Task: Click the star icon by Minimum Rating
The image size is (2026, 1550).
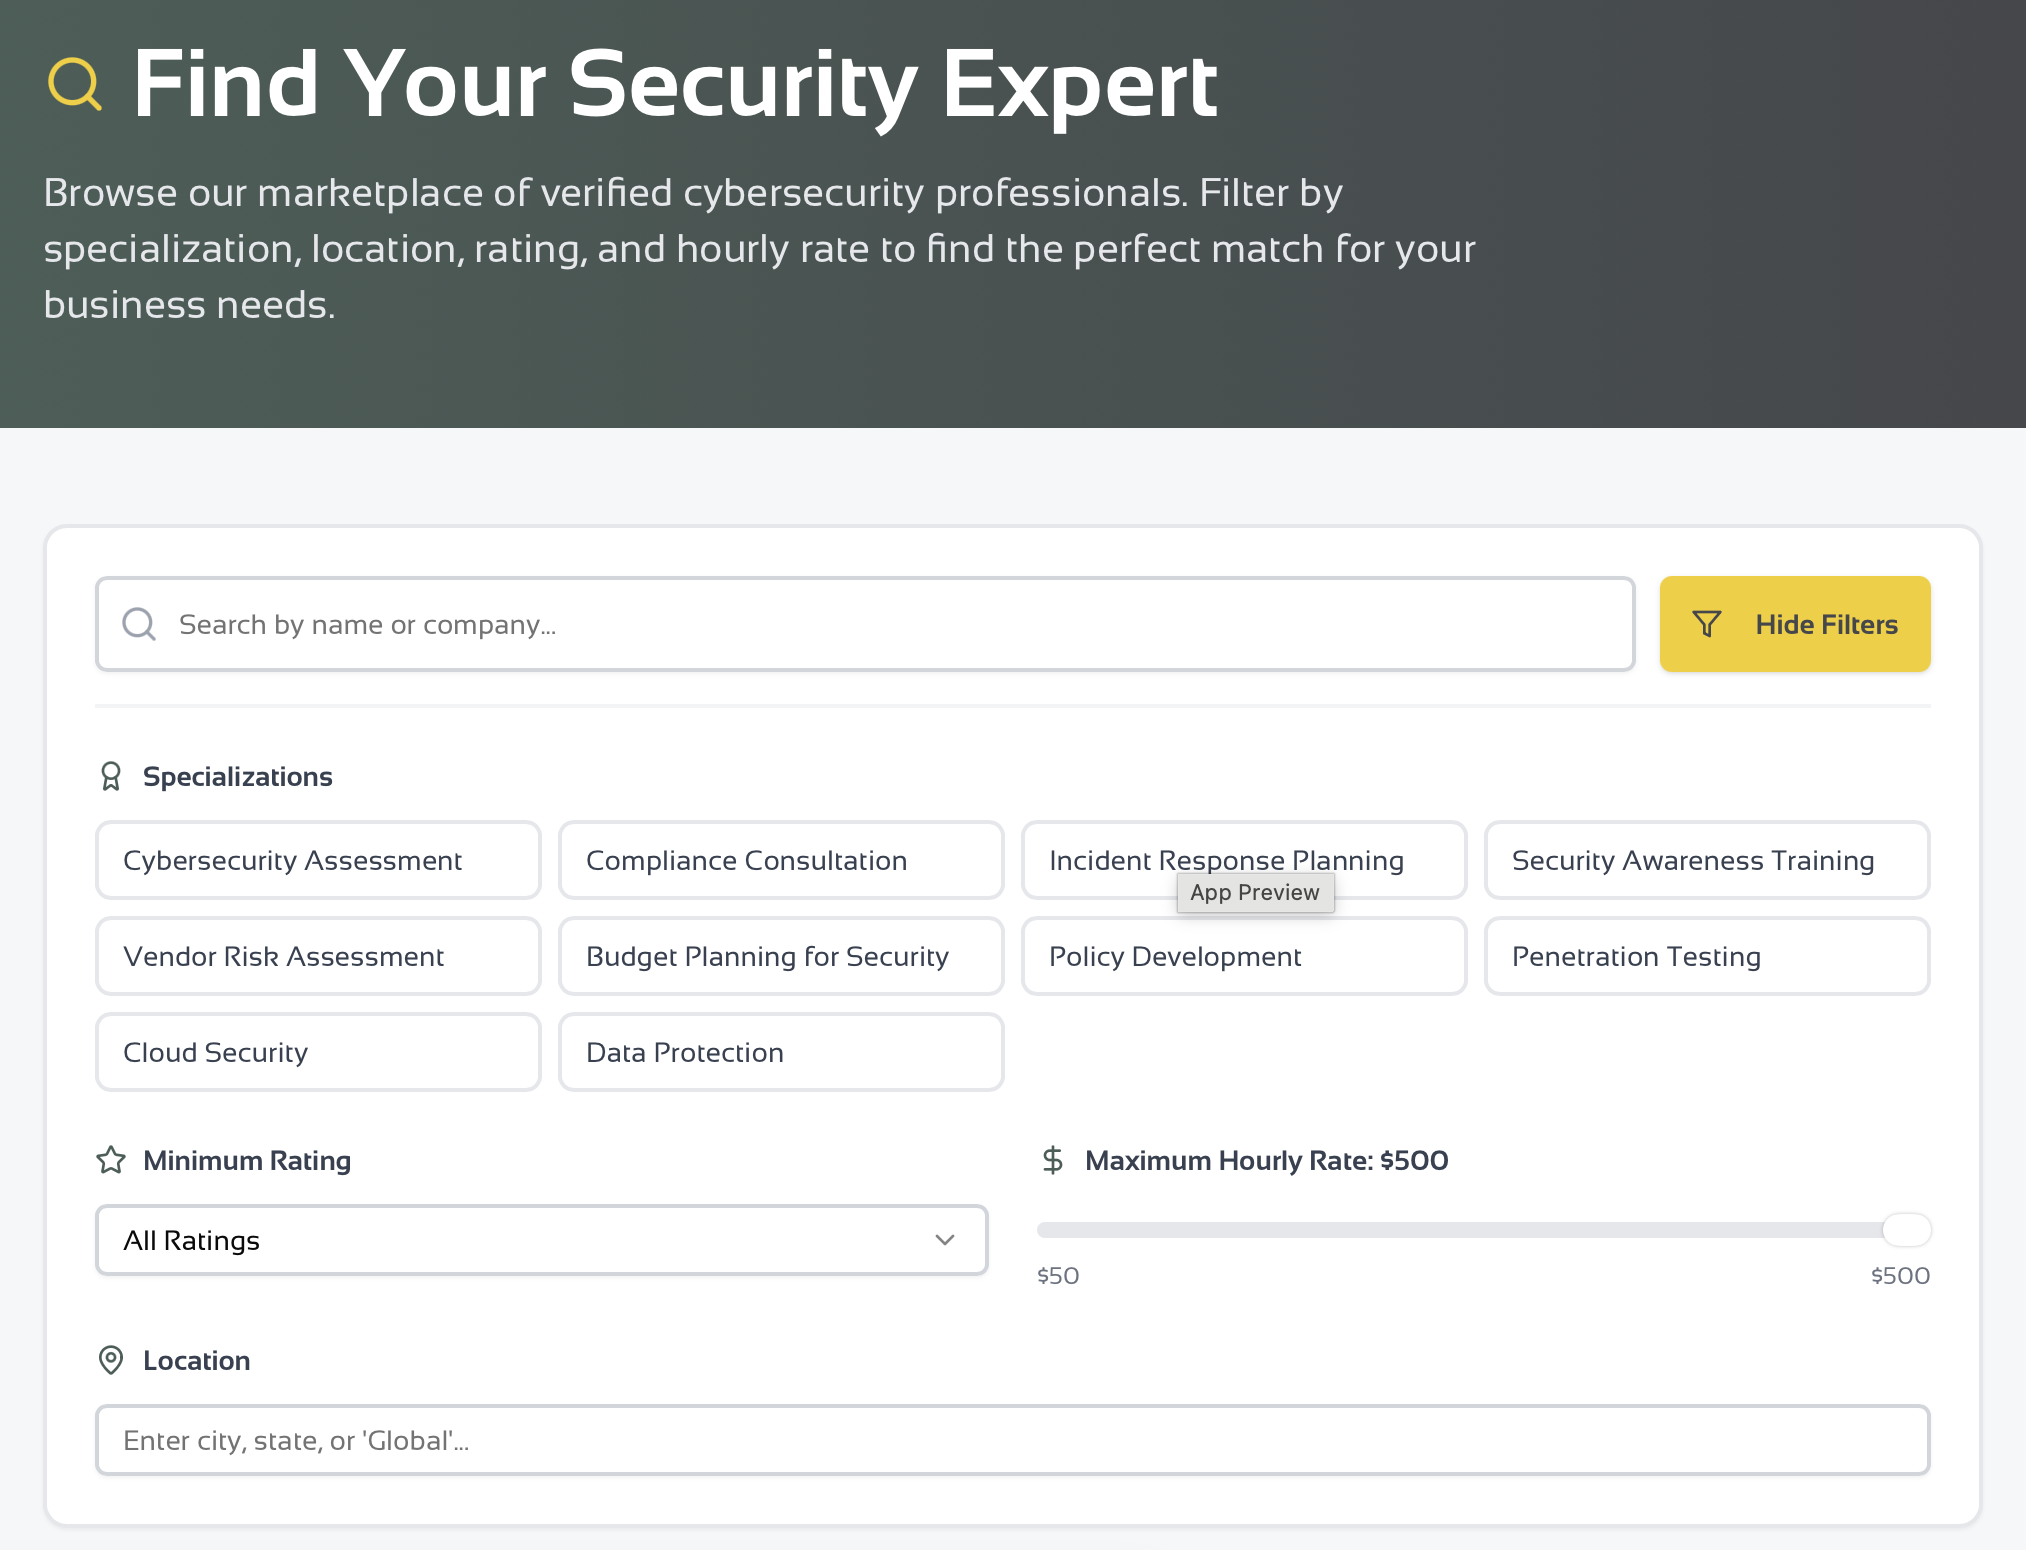Action: [111, 1160]
